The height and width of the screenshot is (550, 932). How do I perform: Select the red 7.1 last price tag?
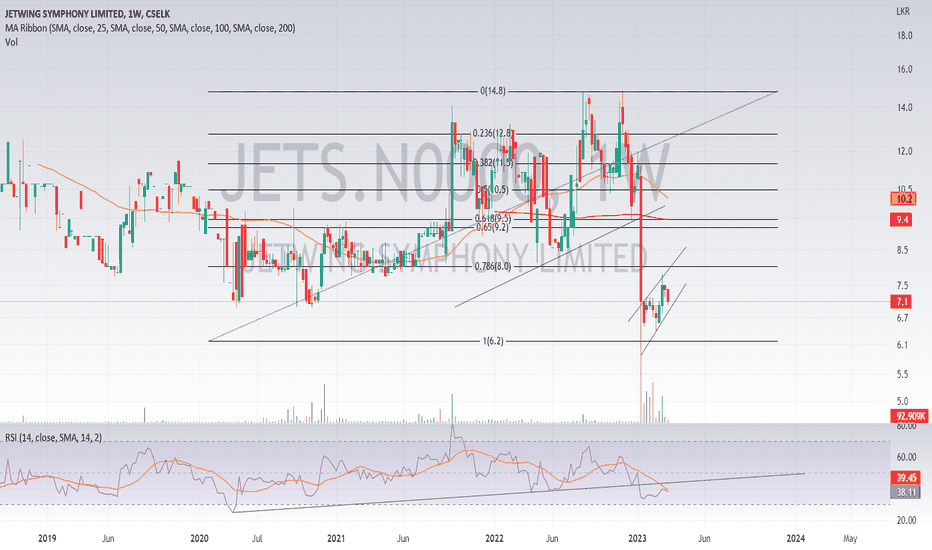(x=902, y=302)
